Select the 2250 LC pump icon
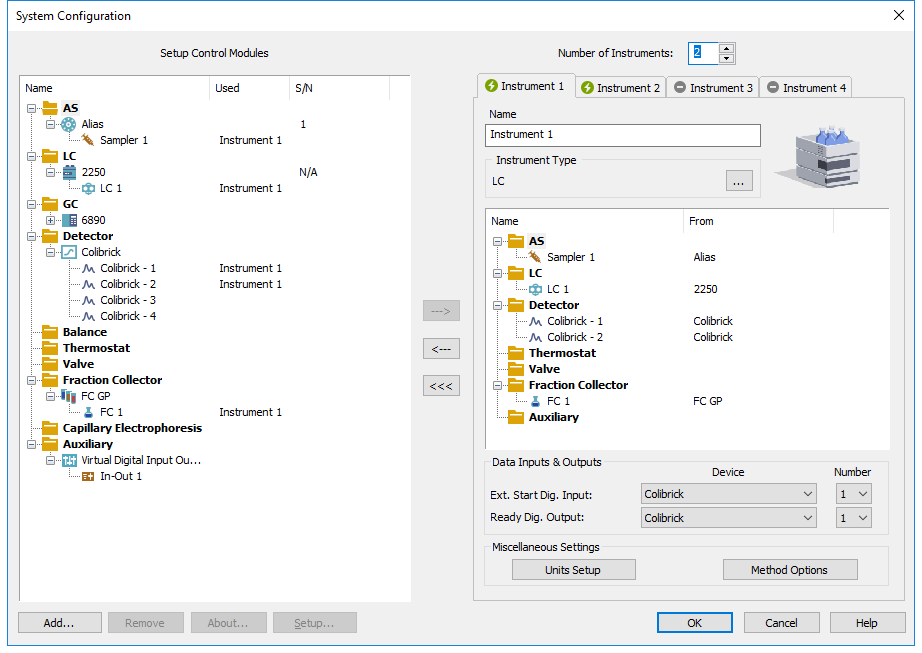This screenshot has width=922, height=653. pos(69,172)
